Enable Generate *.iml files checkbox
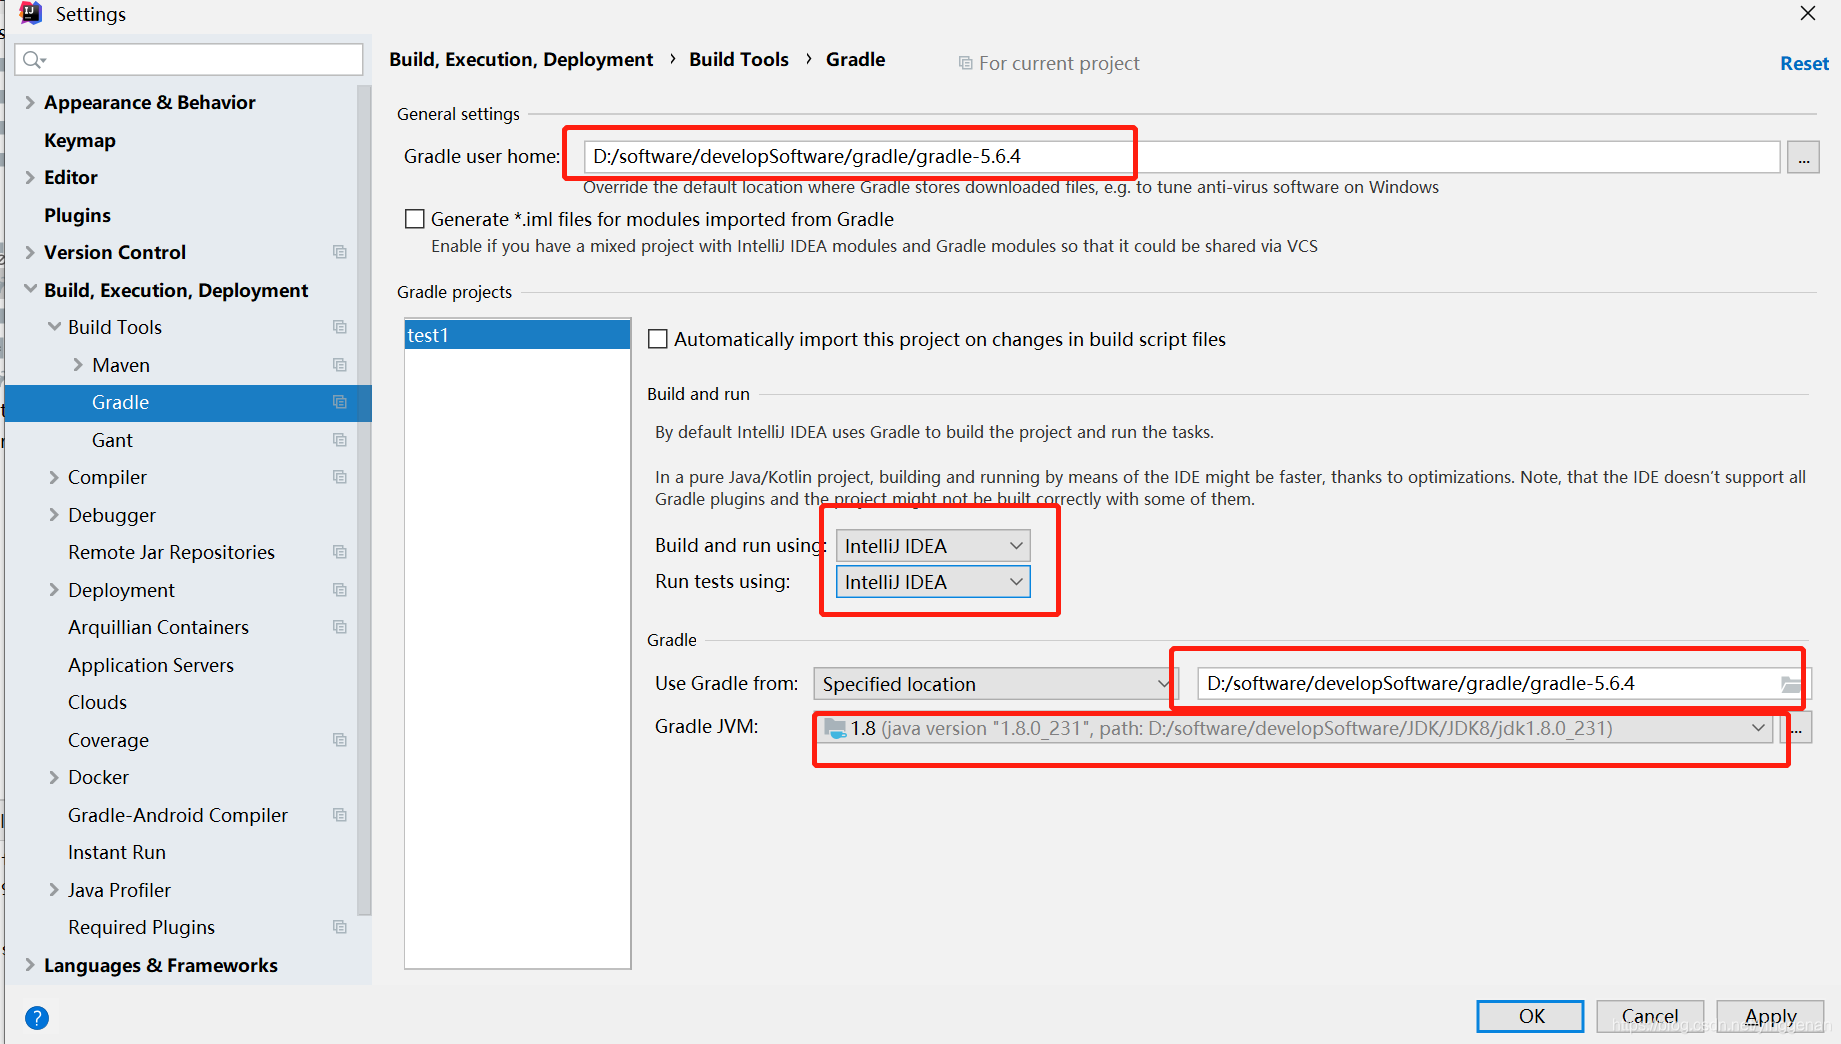This screenshot has width=1841, height=1044. tap(415, 219)
